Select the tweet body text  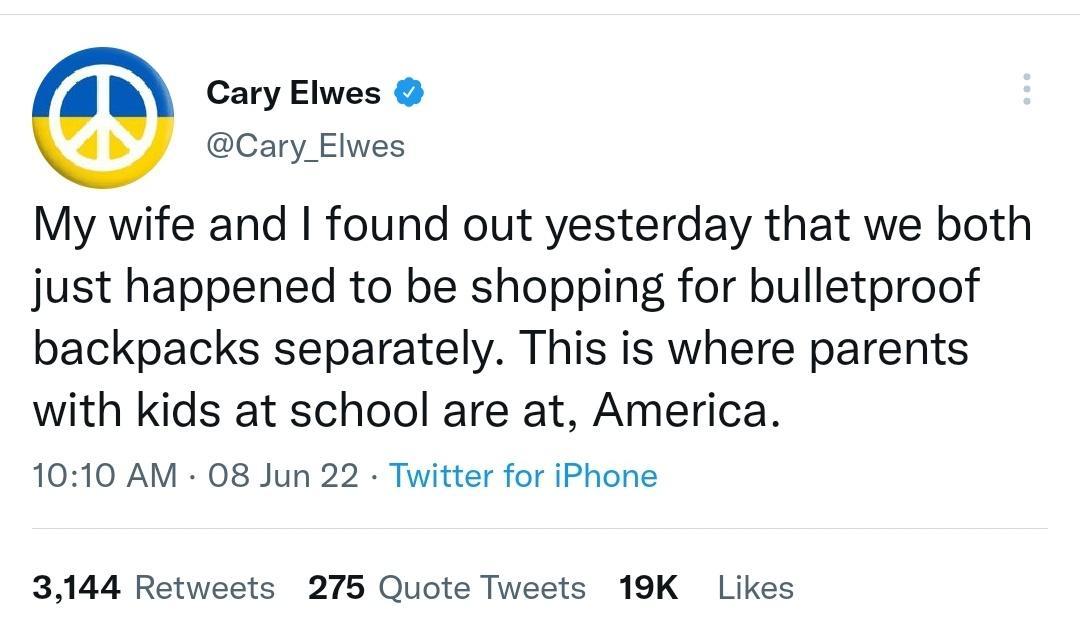click(x=500, y=315)
